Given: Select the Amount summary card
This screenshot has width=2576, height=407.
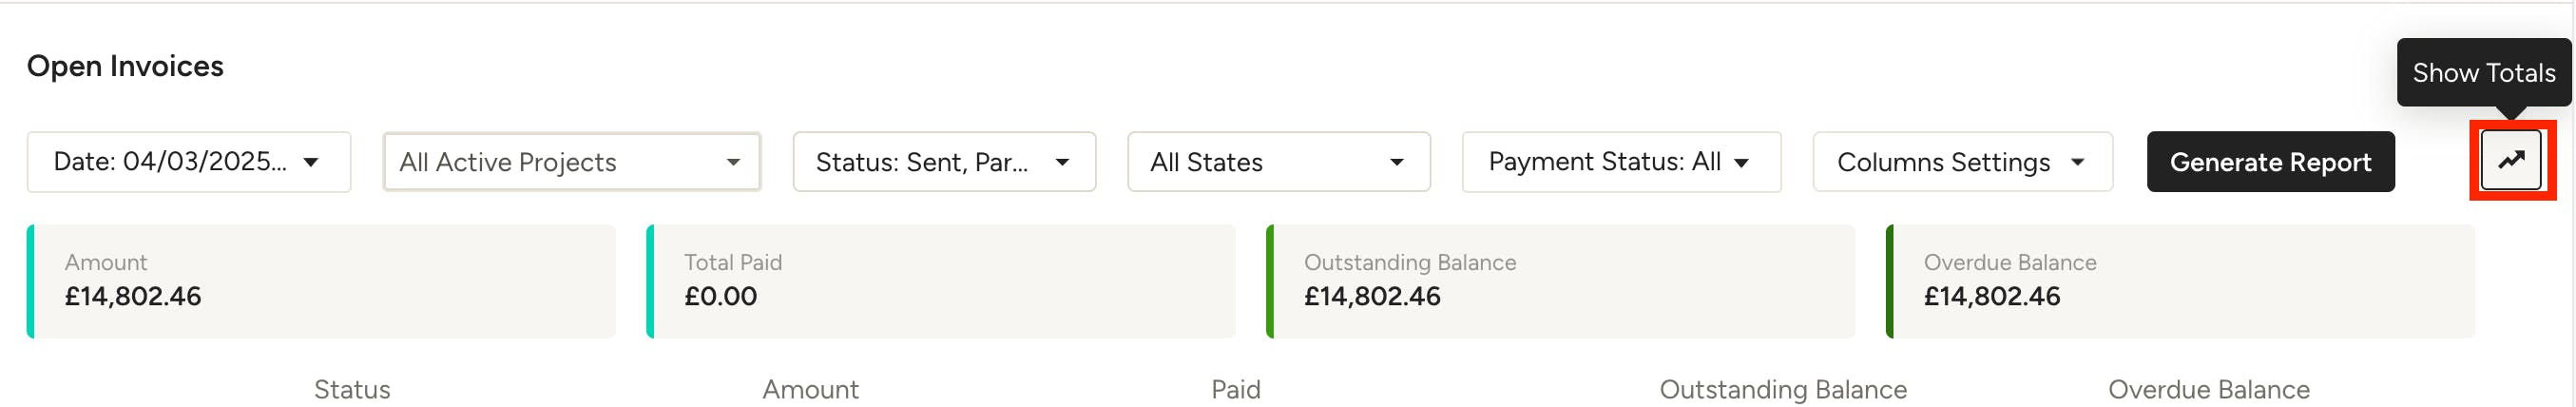Looking at the screenshot, I should [321, 281].
